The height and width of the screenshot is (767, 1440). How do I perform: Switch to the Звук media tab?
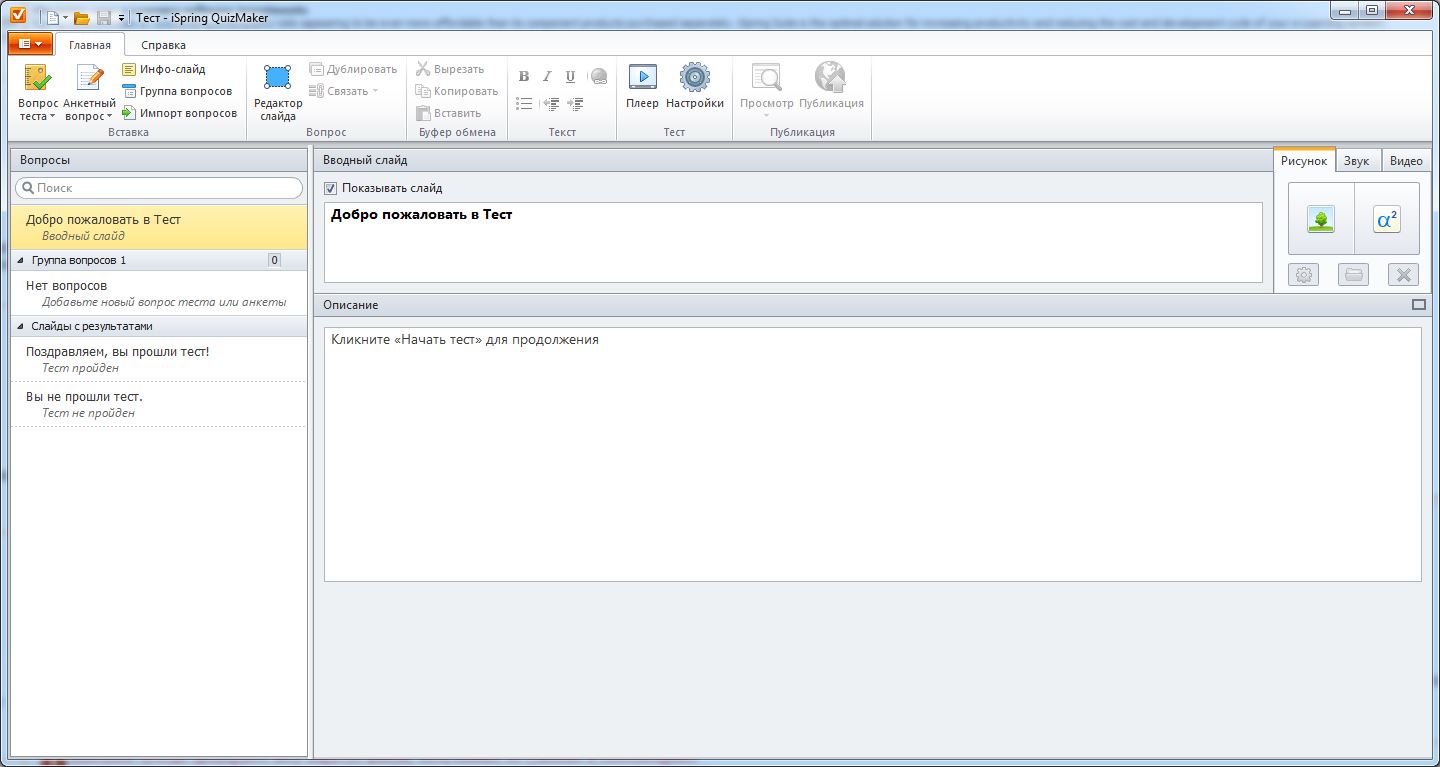point(1356,161)
